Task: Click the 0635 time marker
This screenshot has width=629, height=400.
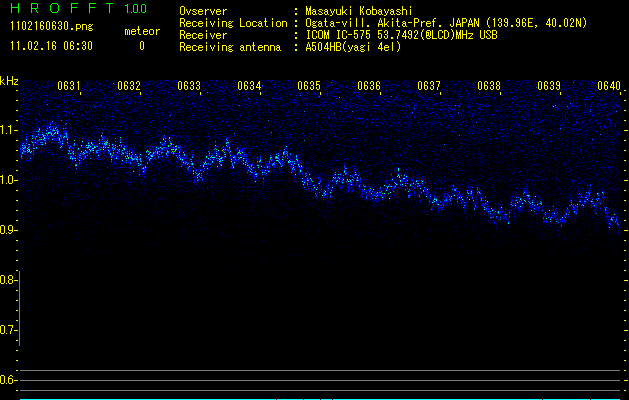Action: (309, 87)
